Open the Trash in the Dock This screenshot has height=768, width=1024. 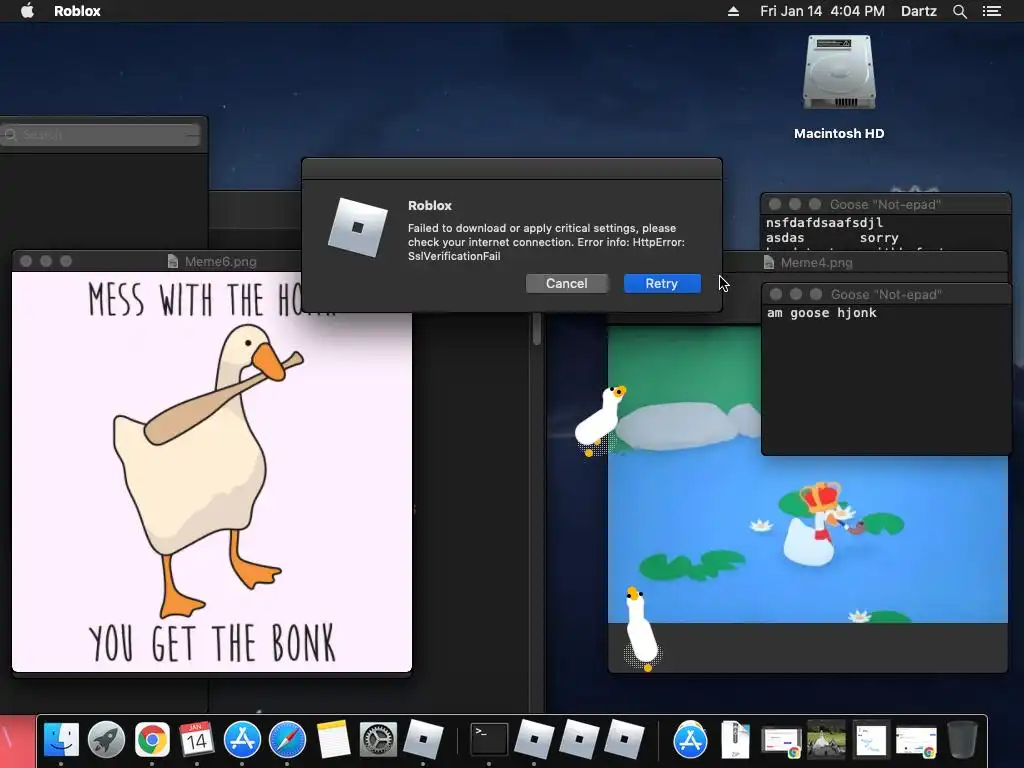(962, 740)
